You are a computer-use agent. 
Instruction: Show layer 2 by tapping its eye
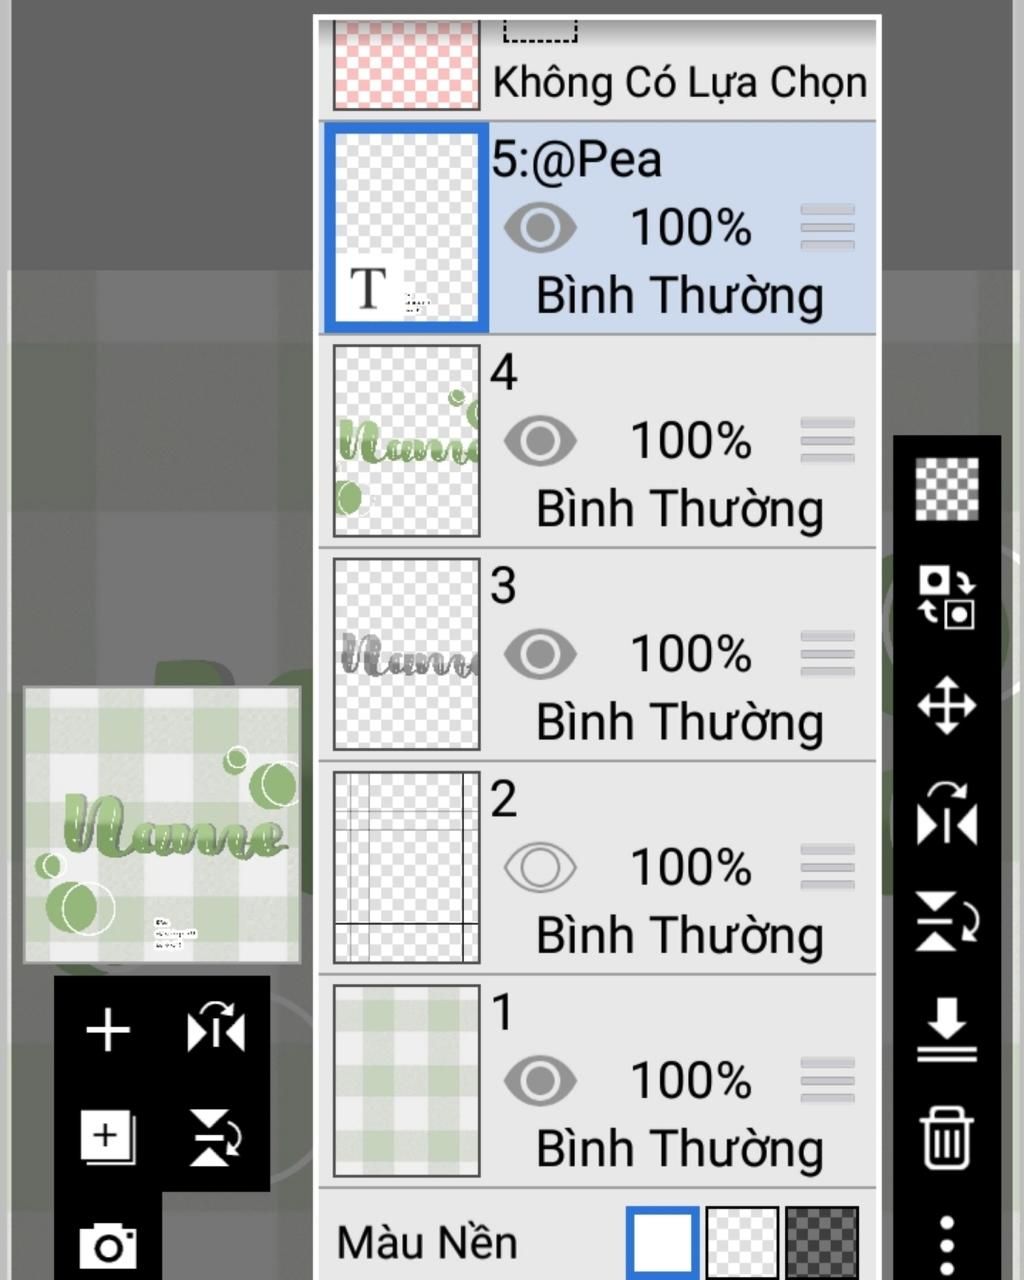[540, 867]
